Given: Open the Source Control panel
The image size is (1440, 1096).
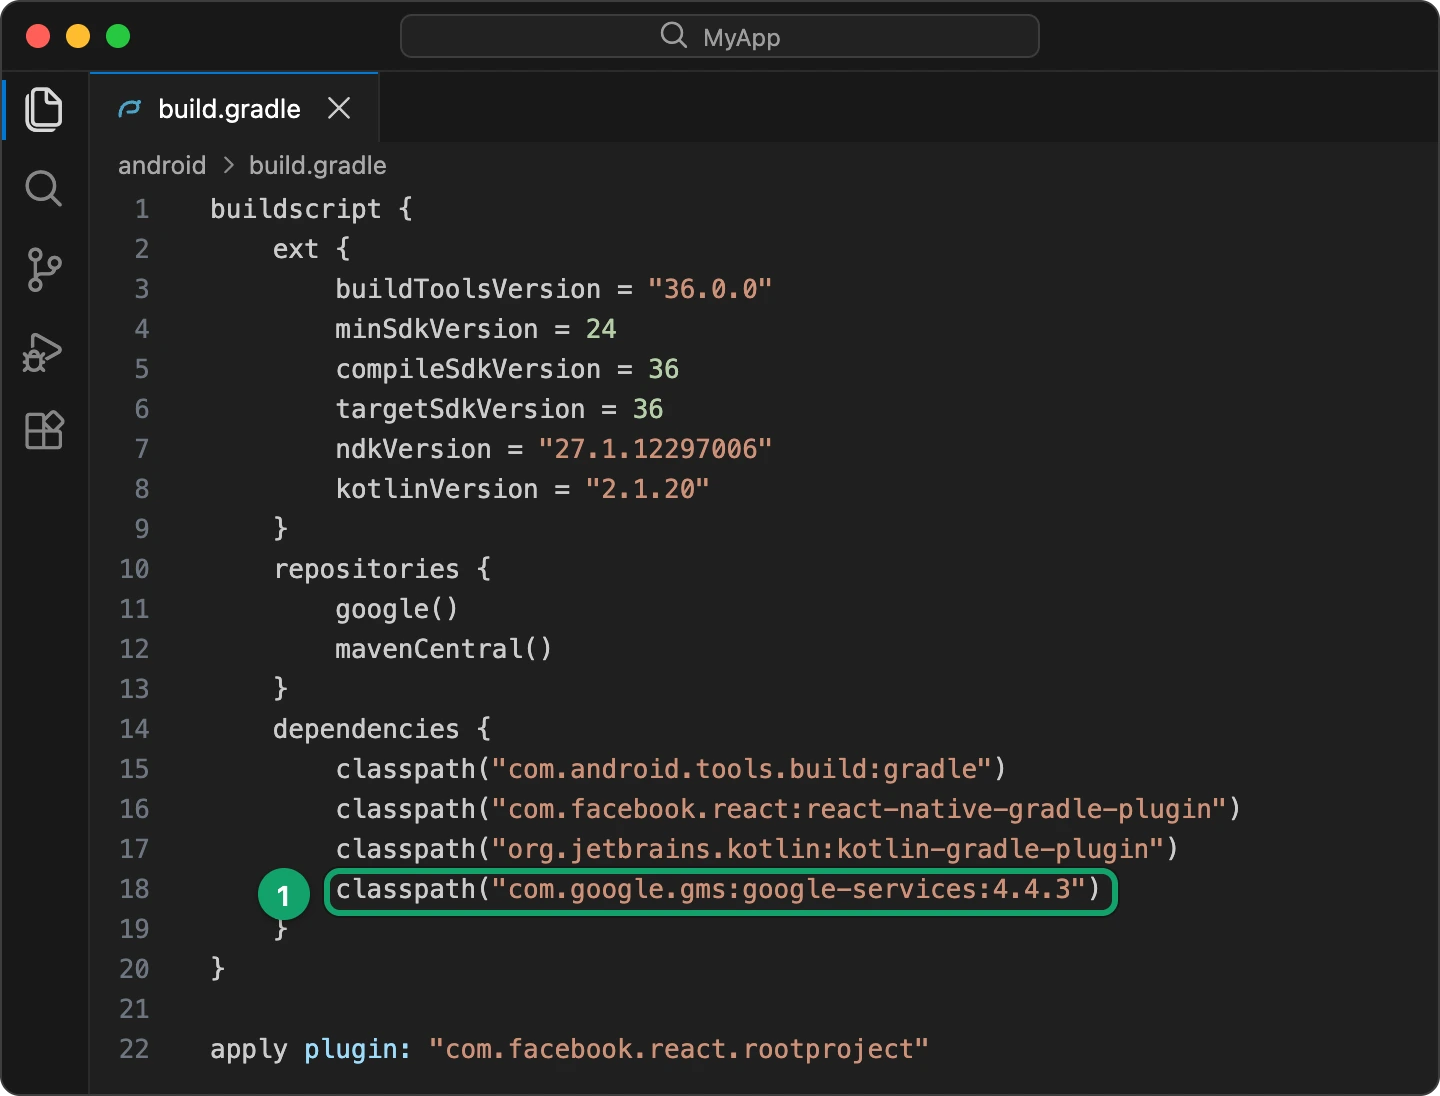Looking at the screenshot, I should point(44,270).
